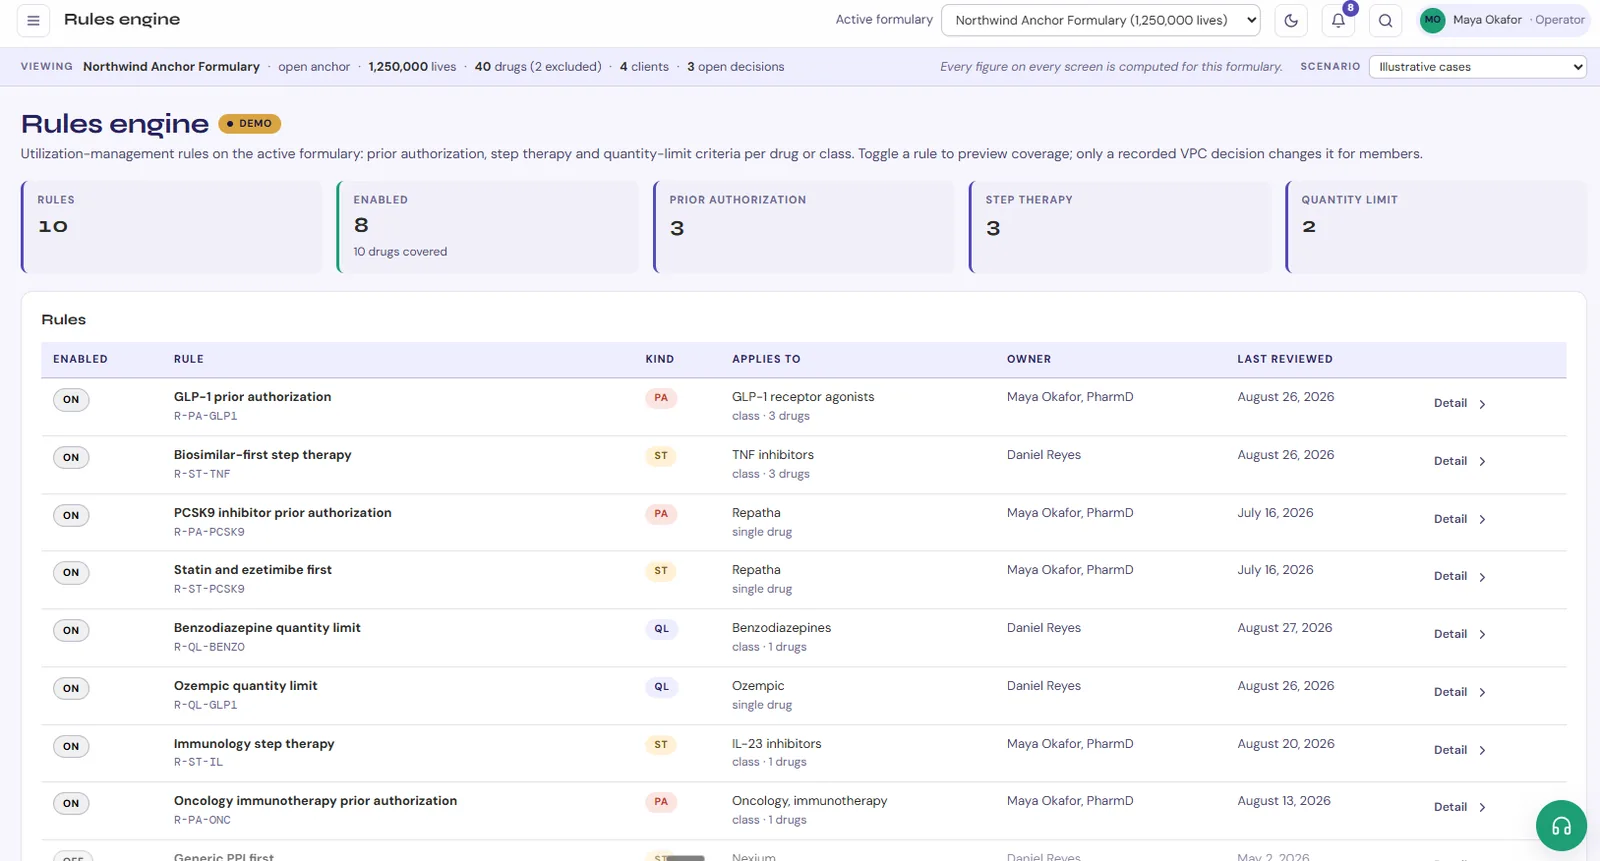The image size is (1600, 861).
Task: Select the Prior Authorization summary card
Action: tap(804, 227)
